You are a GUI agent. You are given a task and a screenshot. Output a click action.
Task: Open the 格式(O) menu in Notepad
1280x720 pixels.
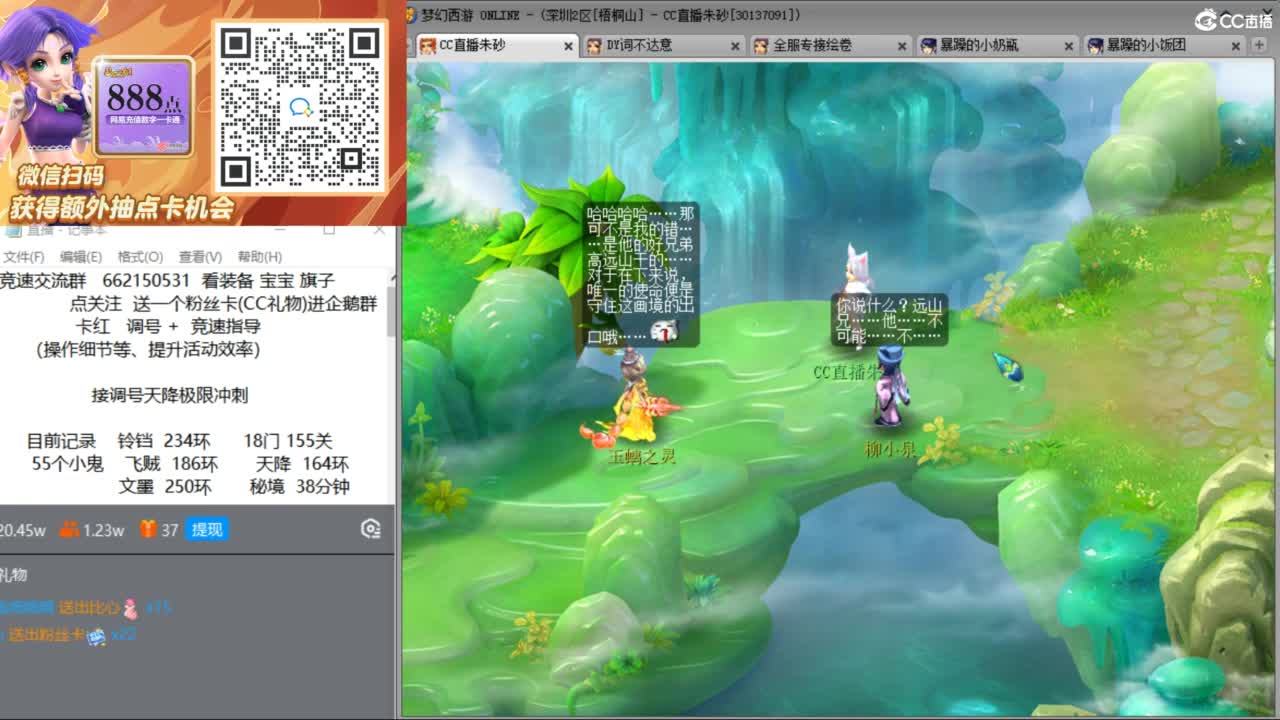coord(138,256)
